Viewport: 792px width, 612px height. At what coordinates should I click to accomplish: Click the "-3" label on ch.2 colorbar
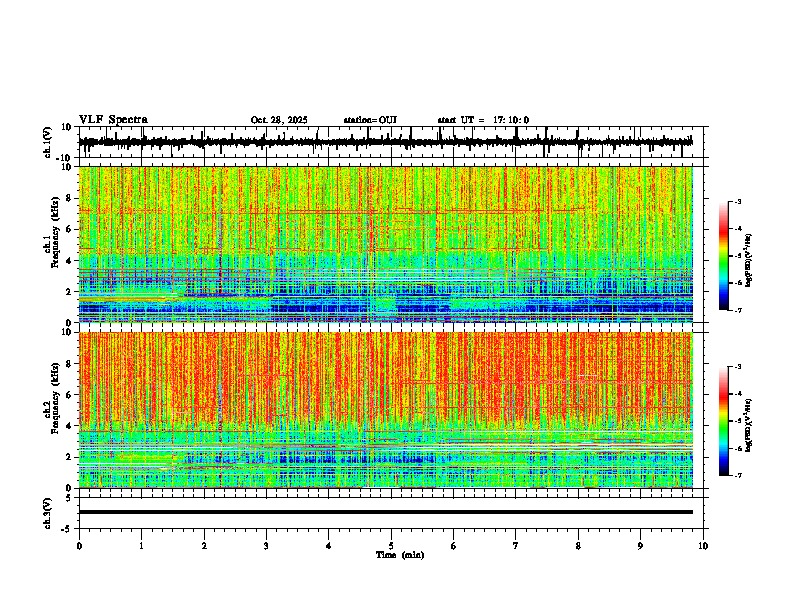pos(738,367)
